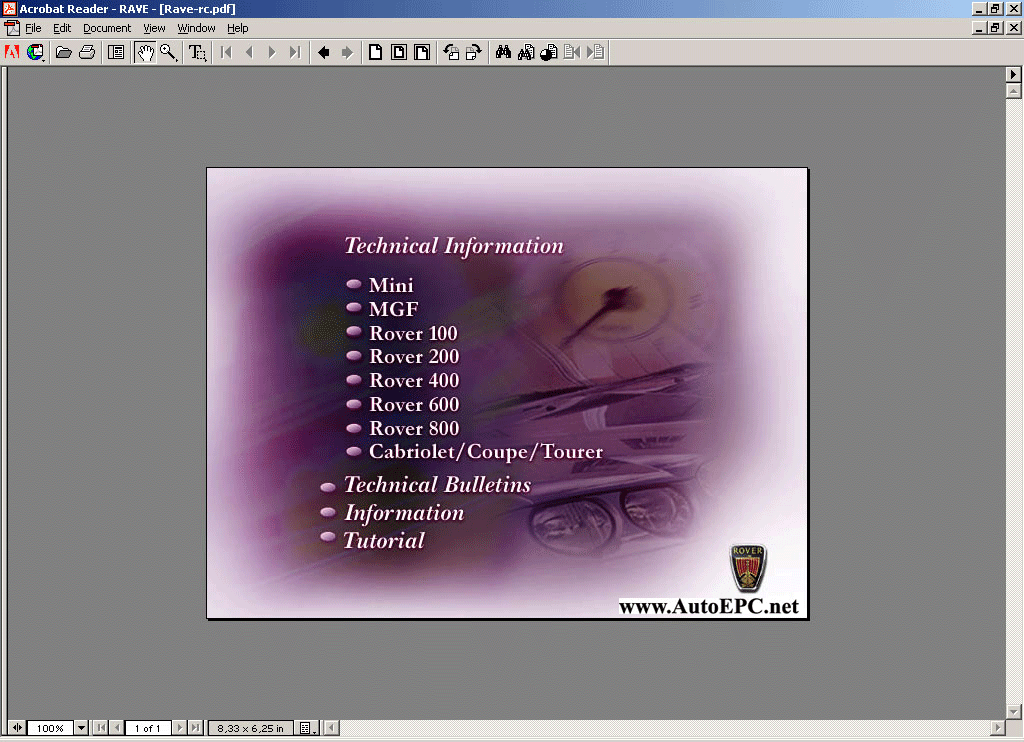The height and width of the screenshot is (742, 1024).
Task: Click the document icon beside File menu
Action: [x=12, y=28]
